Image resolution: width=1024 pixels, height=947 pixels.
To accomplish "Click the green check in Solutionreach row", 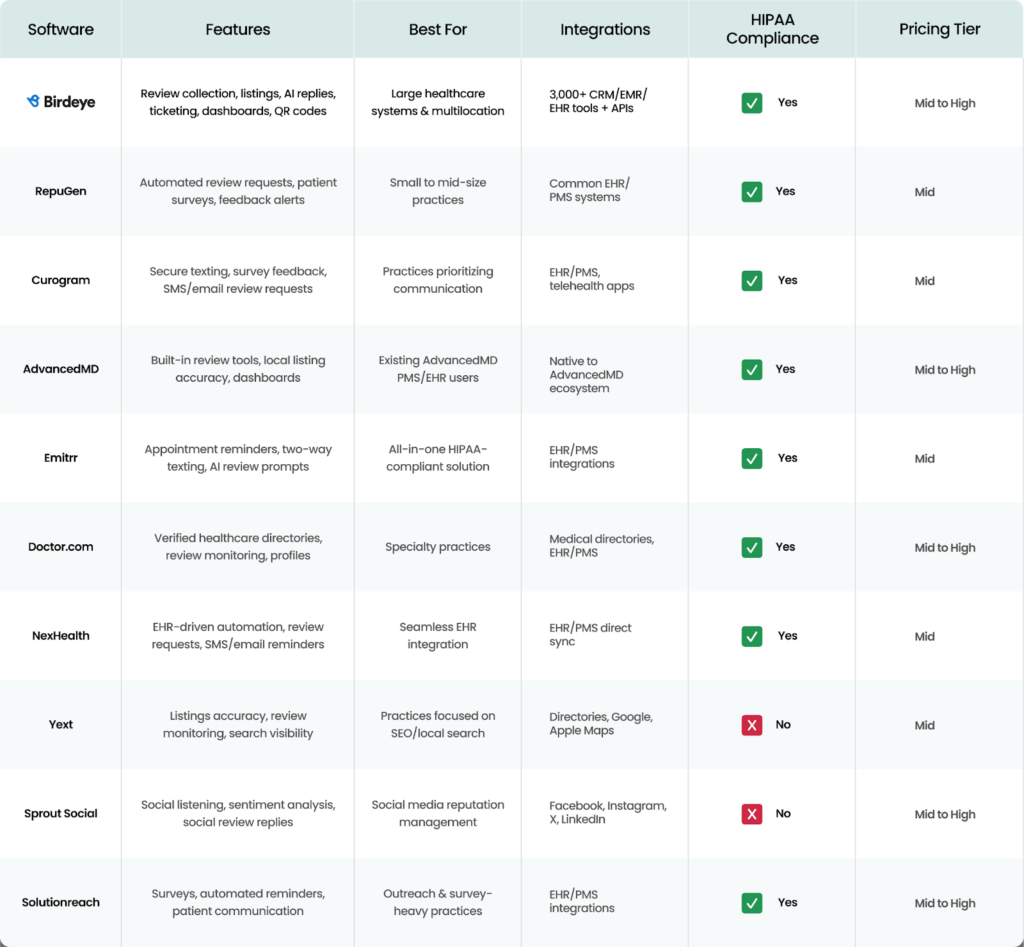I will click(x=752, y=903).
